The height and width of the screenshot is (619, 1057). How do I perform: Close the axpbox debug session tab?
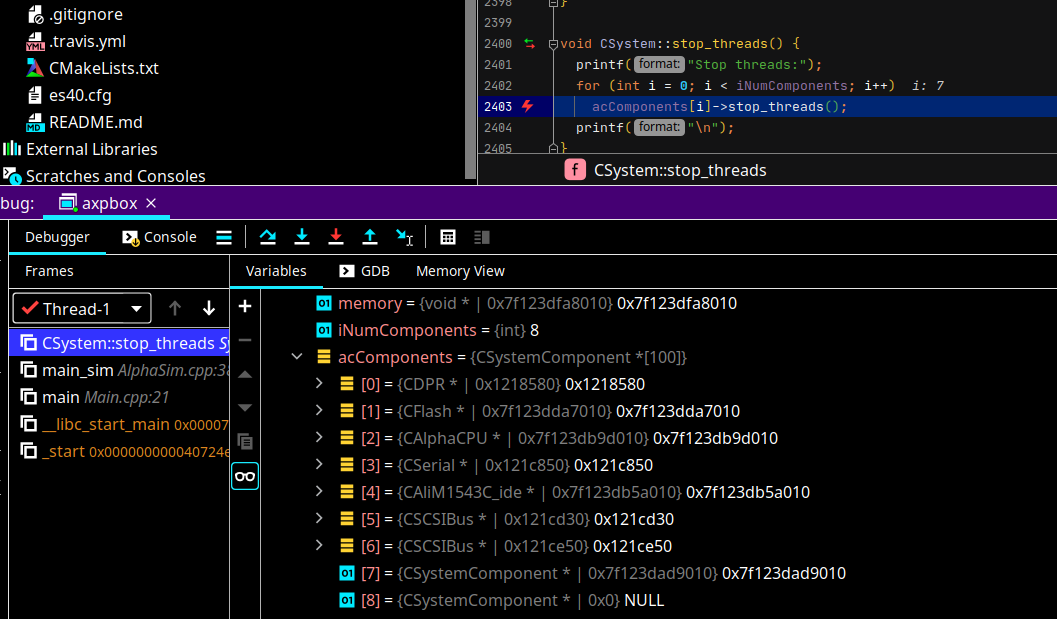pyautogui.click(x=151, y=203)
